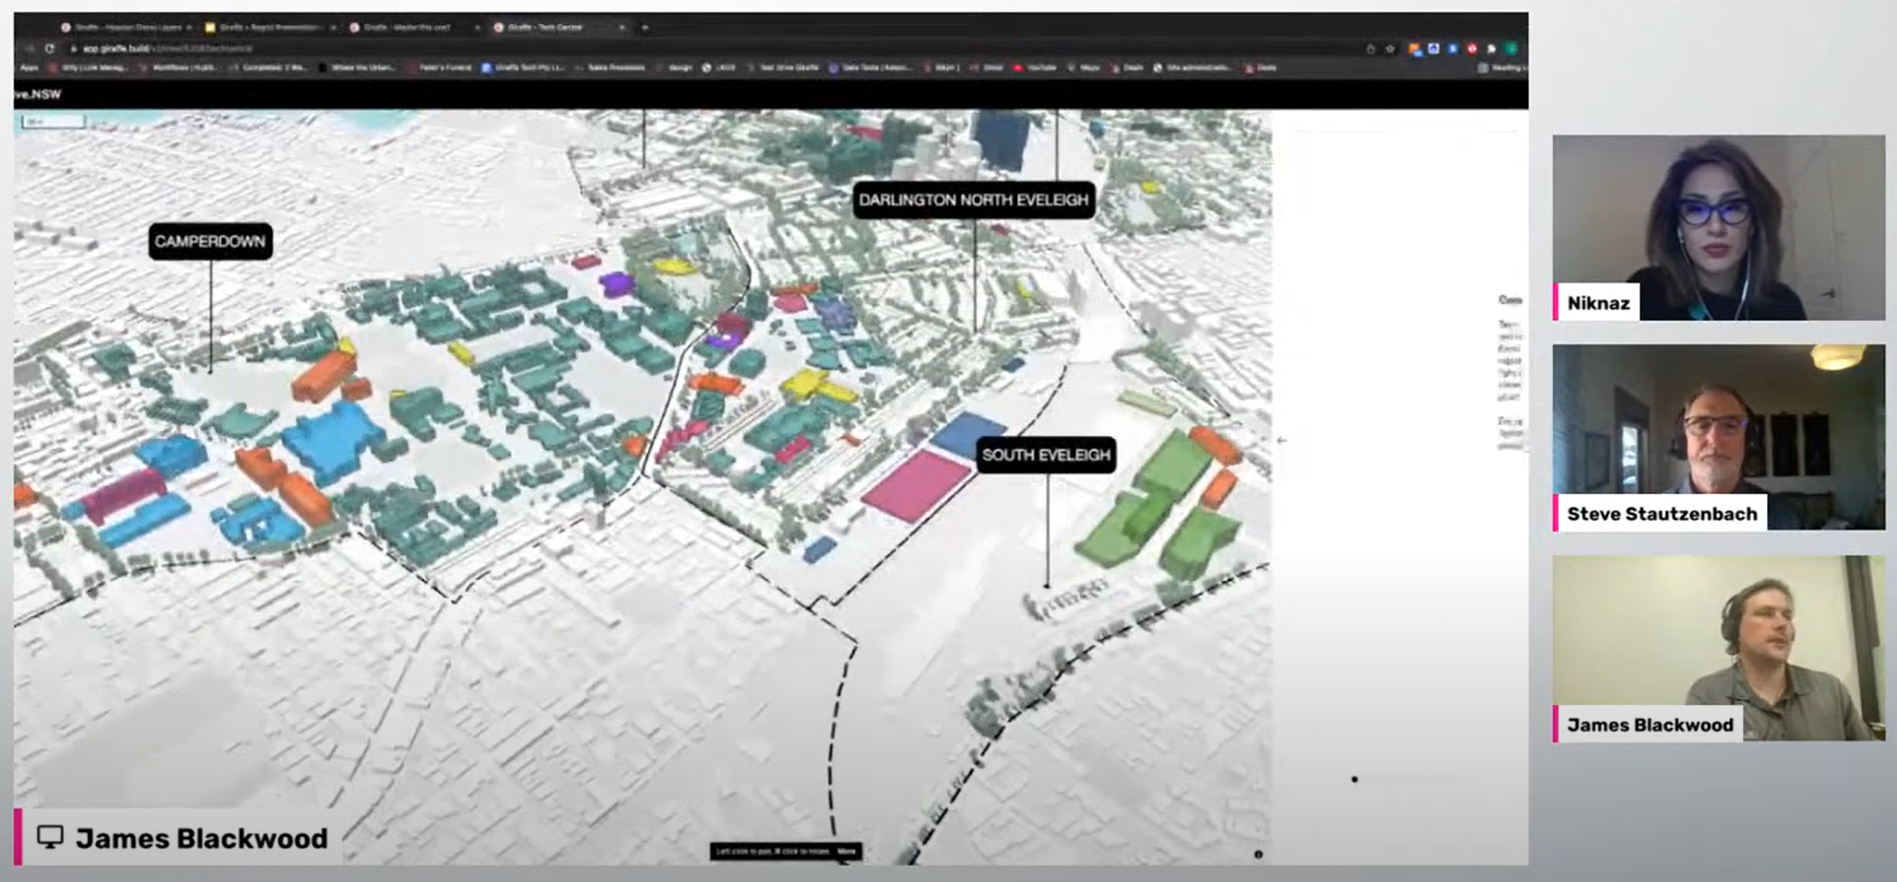Open the Reading List in bookmarks bar
The width and height of the screenshot is (1897, 882).
[x=1502, y=68]
